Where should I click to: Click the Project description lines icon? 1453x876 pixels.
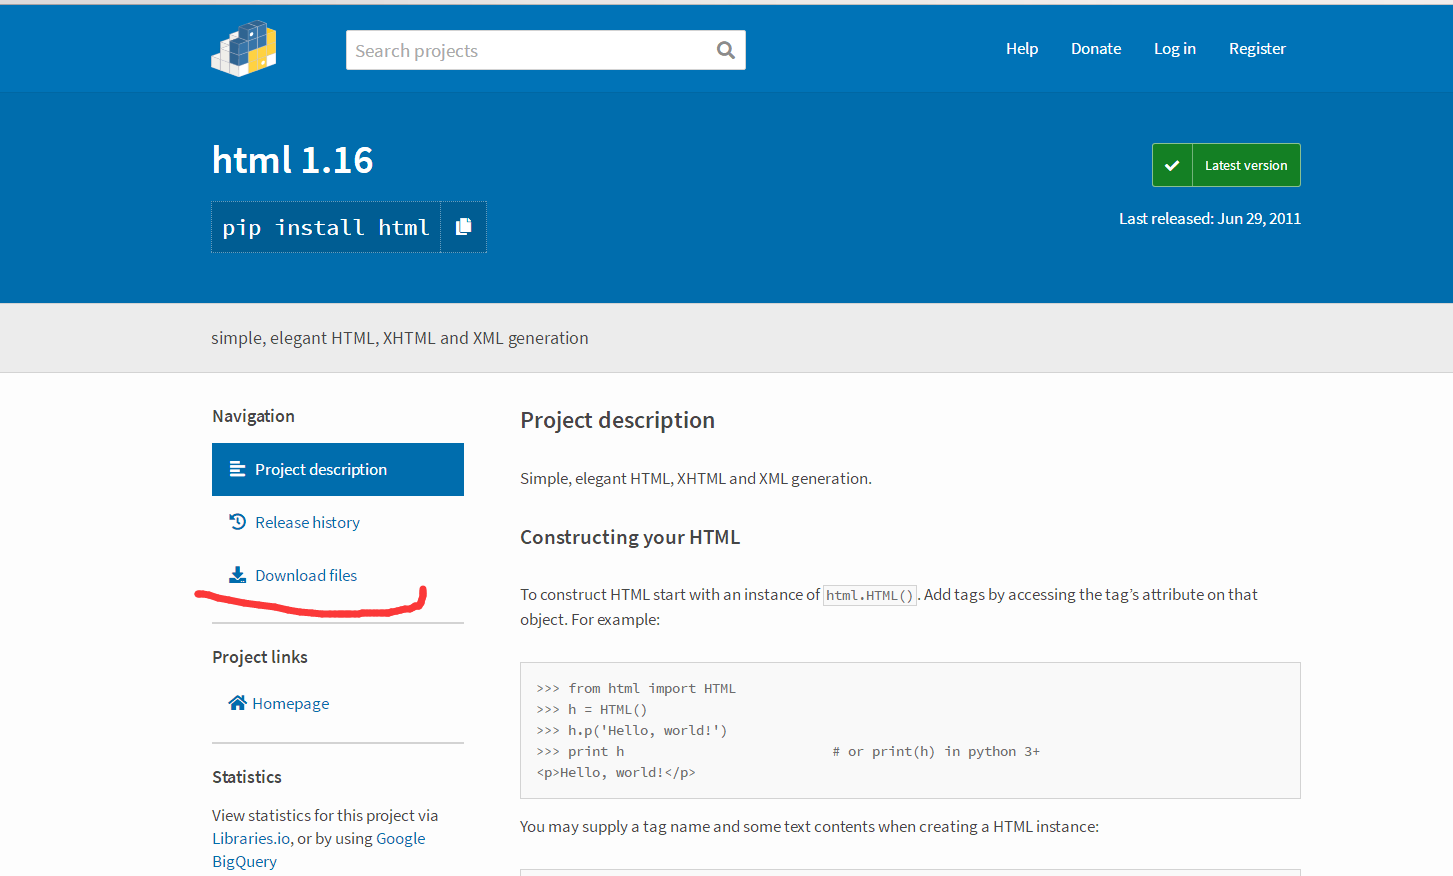(x=237, y=469)
